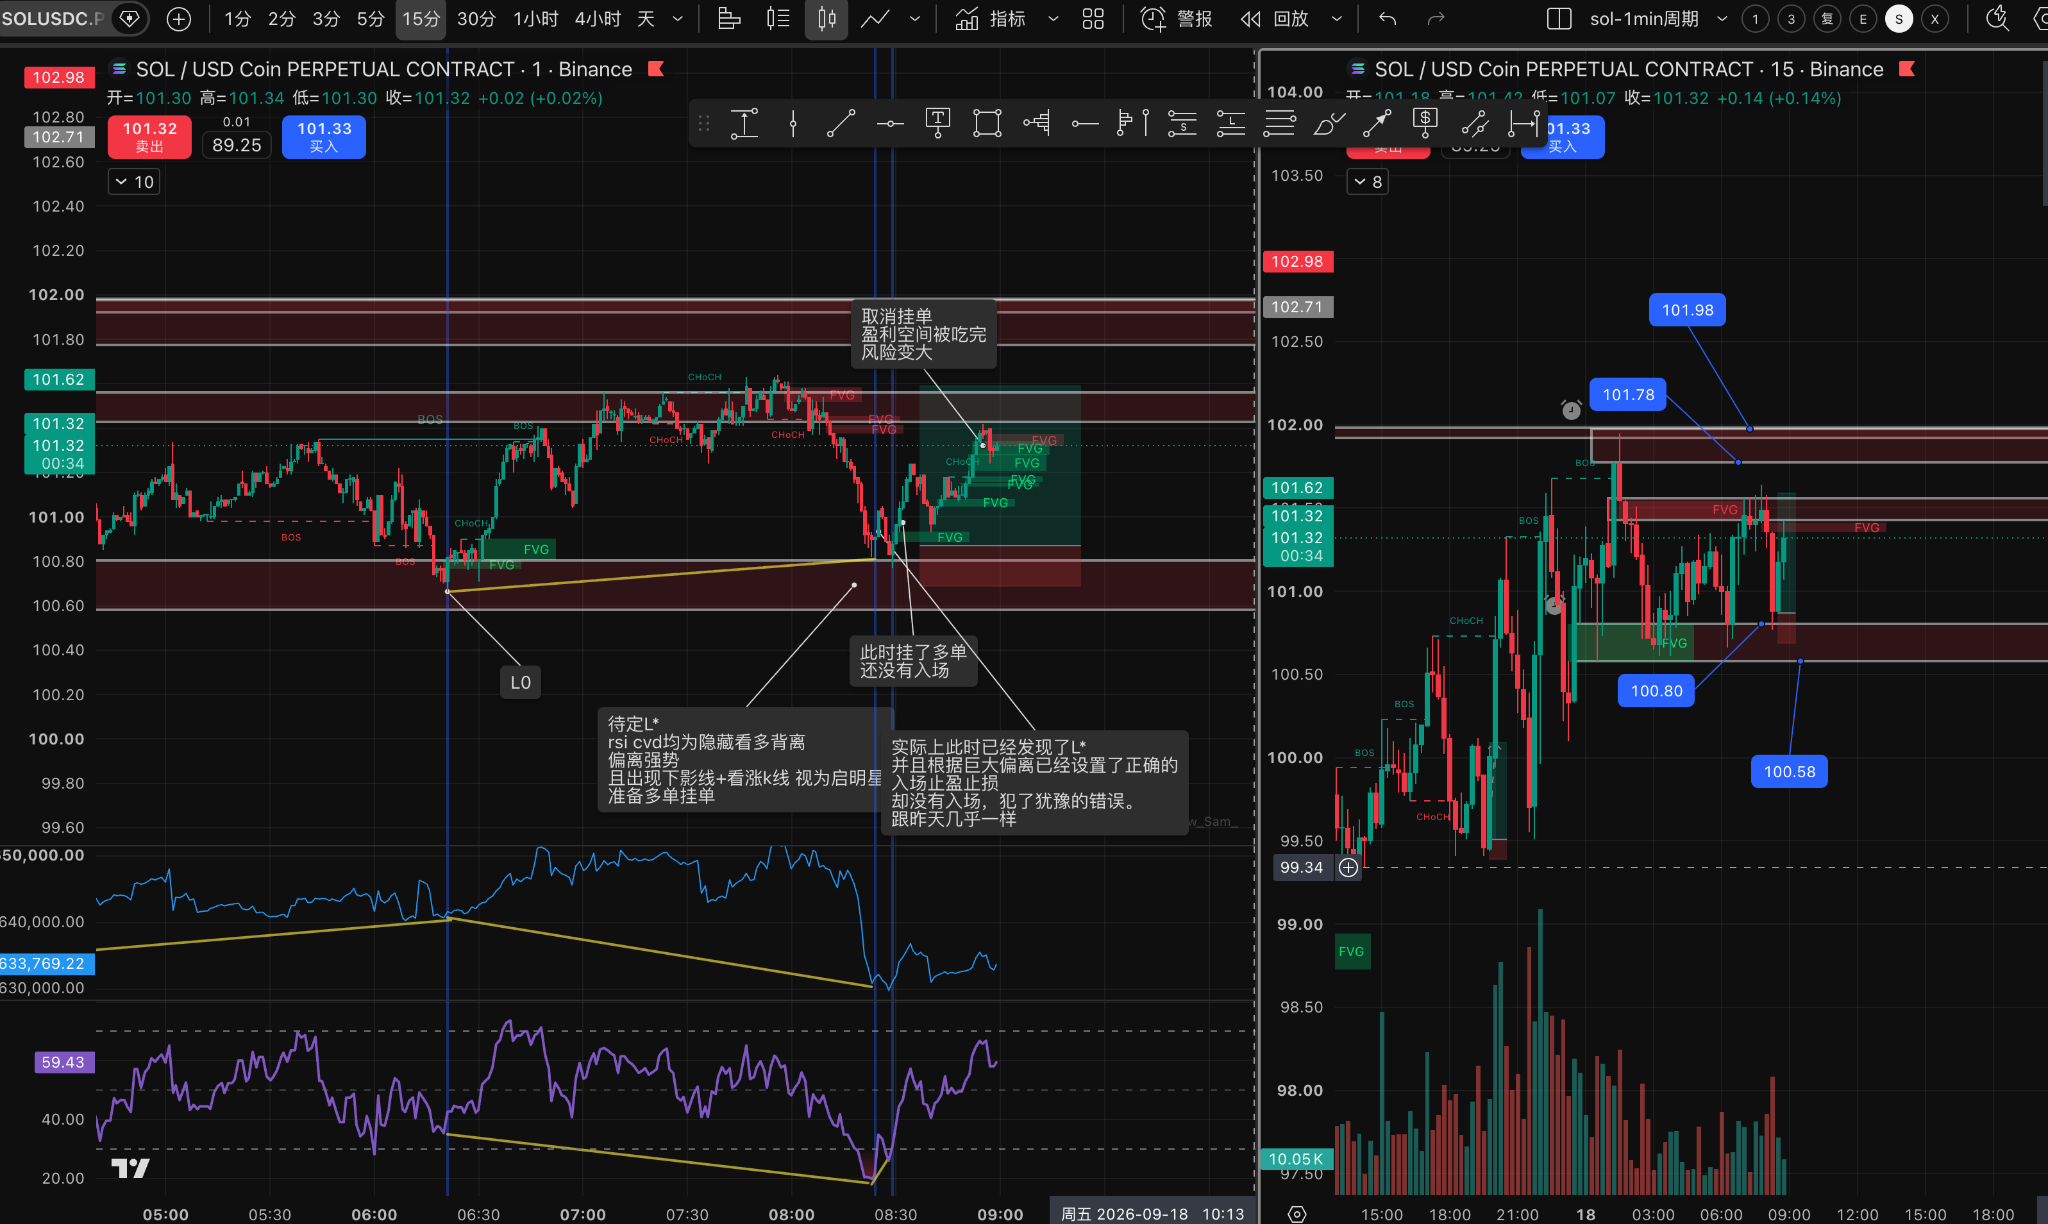The height and width of the screenshot is (1224, 2048).
Task: Create an alert with 警报 button
Action: (x=1176, y=19)
